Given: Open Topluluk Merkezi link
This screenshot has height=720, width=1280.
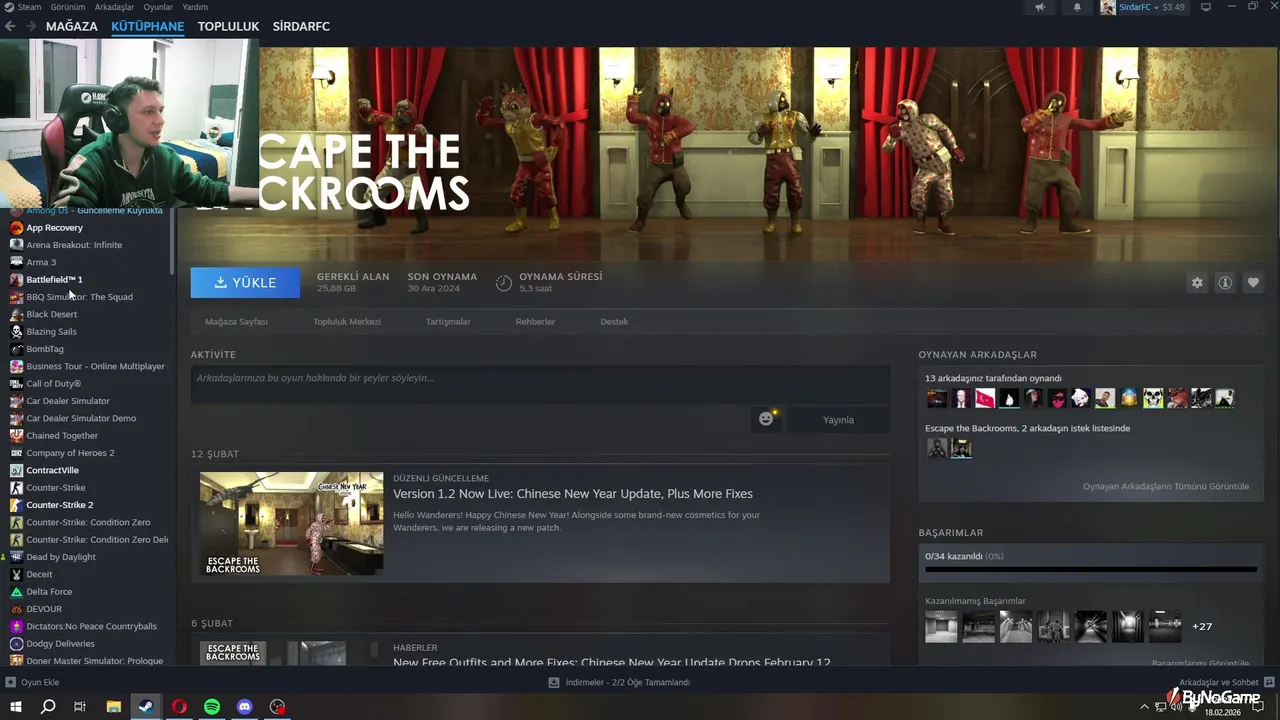Looking at the screenshot, I should 347,321.
